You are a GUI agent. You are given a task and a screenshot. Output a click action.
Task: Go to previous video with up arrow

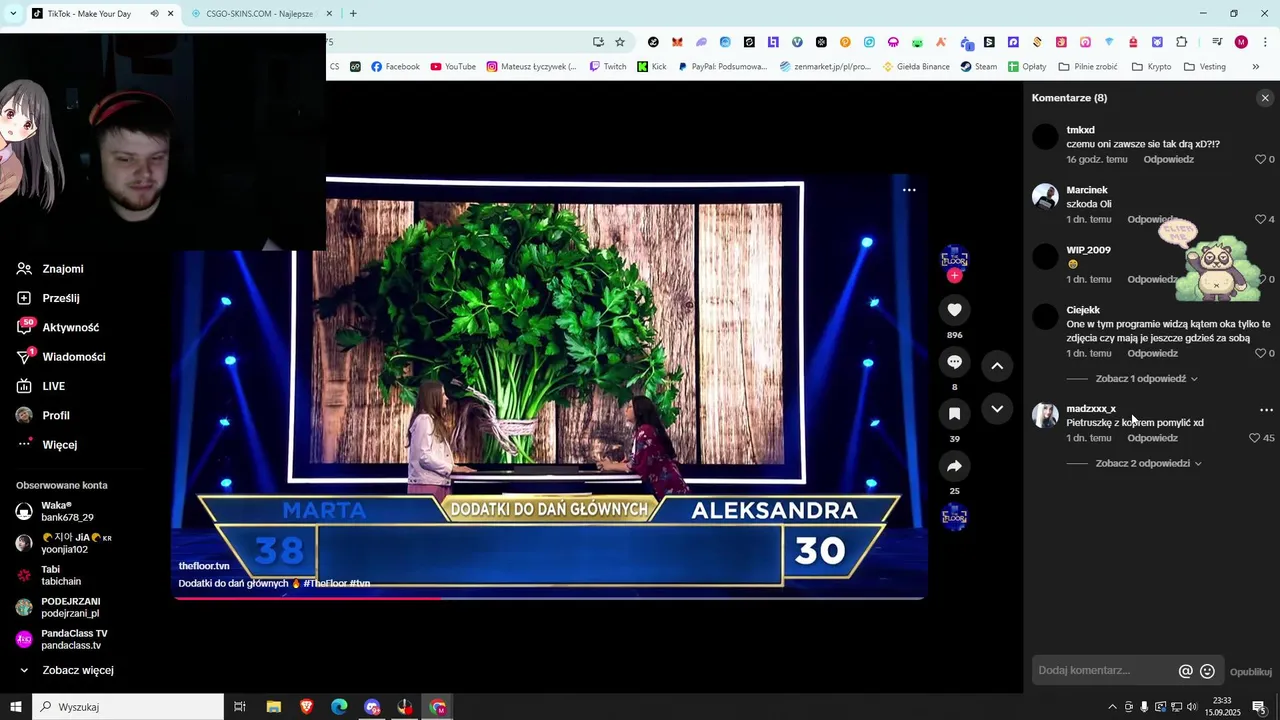(x=997, y=366)
